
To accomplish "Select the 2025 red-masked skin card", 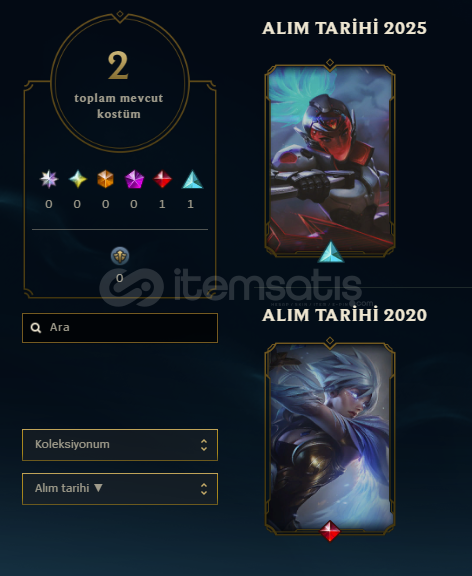I will click(330, 160).
